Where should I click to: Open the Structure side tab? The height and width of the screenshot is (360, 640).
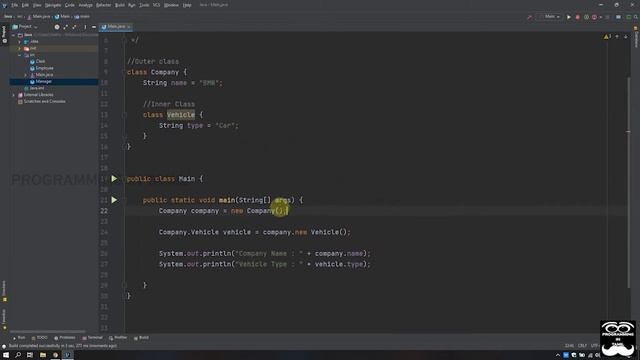[4, 291]
